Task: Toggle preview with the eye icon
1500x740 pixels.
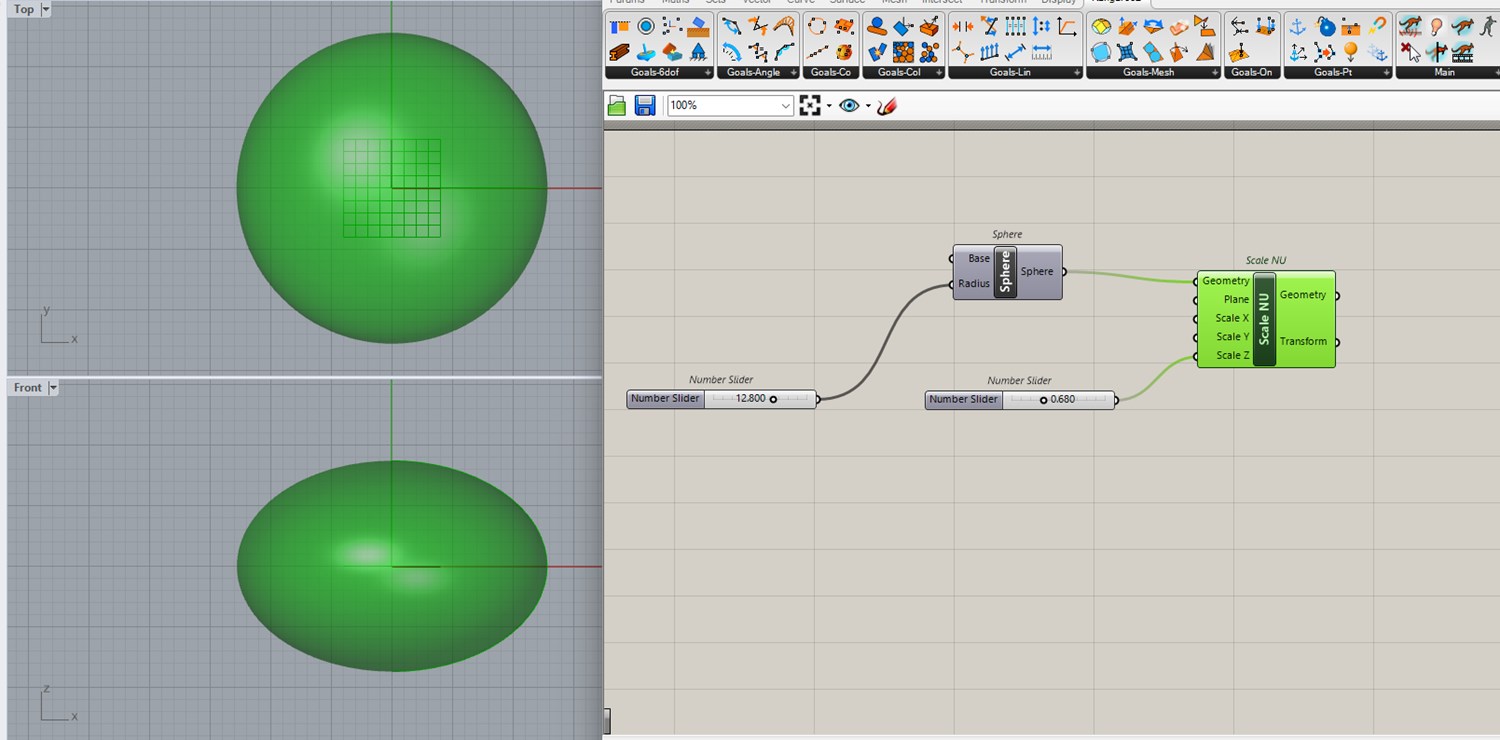Action: [850, 105]
